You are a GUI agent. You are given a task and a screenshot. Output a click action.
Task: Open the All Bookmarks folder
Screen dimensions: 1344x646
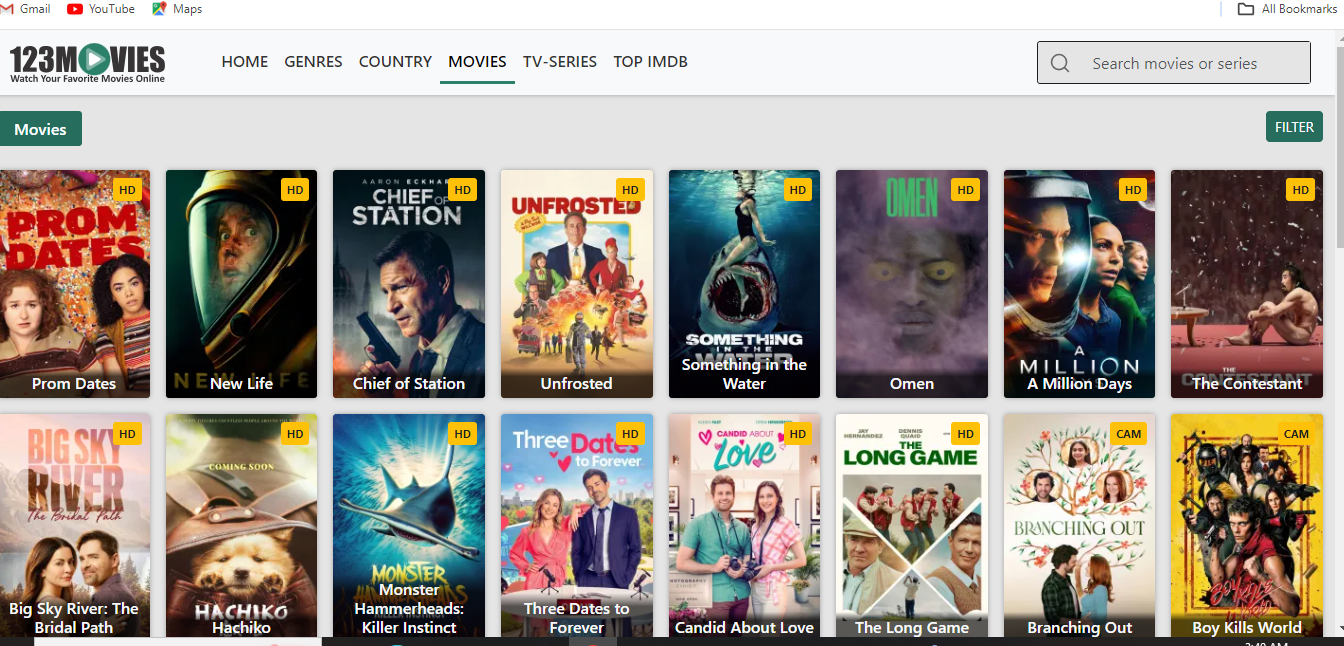pyautogui.click(x=1287, y=9)
